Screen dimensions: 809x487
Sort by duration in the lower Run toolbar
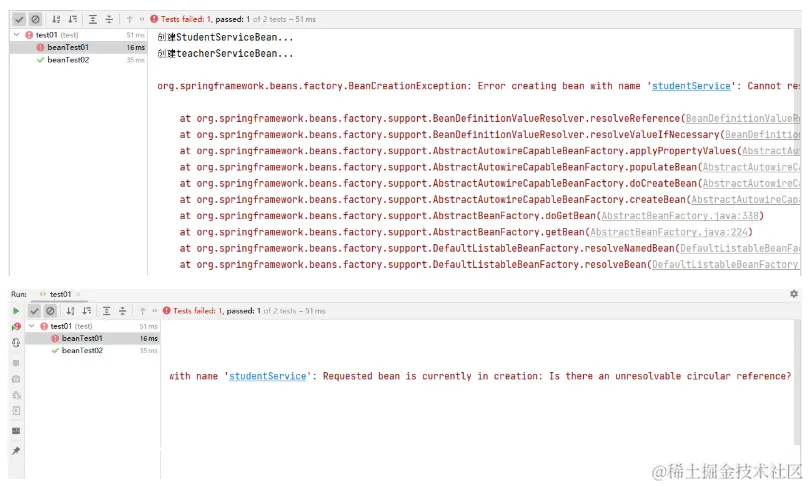coord(87,311)
